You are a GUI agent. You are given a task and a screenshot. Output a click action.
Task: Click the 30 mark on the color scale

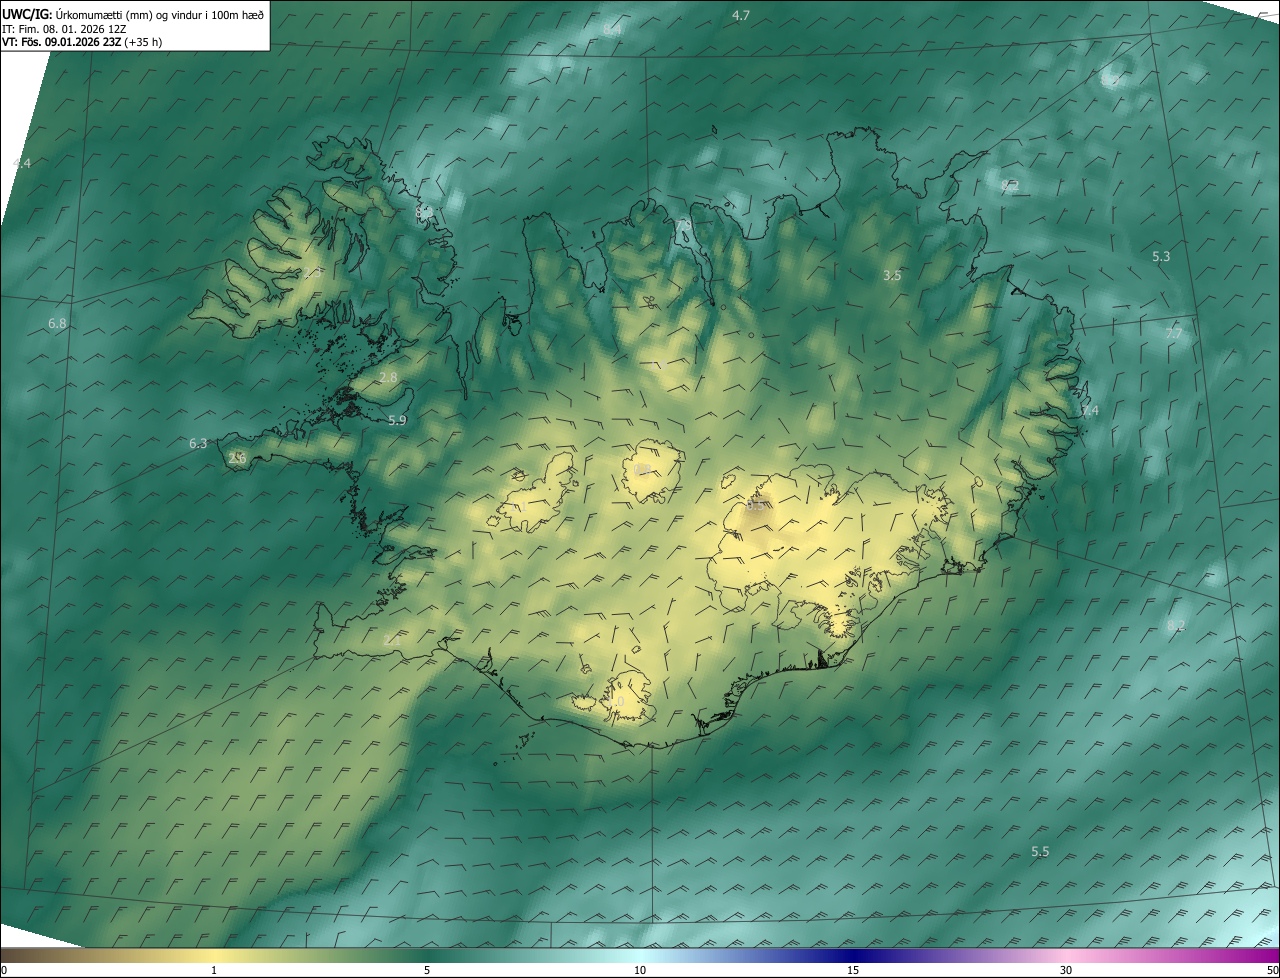[x=1066, y=970]
